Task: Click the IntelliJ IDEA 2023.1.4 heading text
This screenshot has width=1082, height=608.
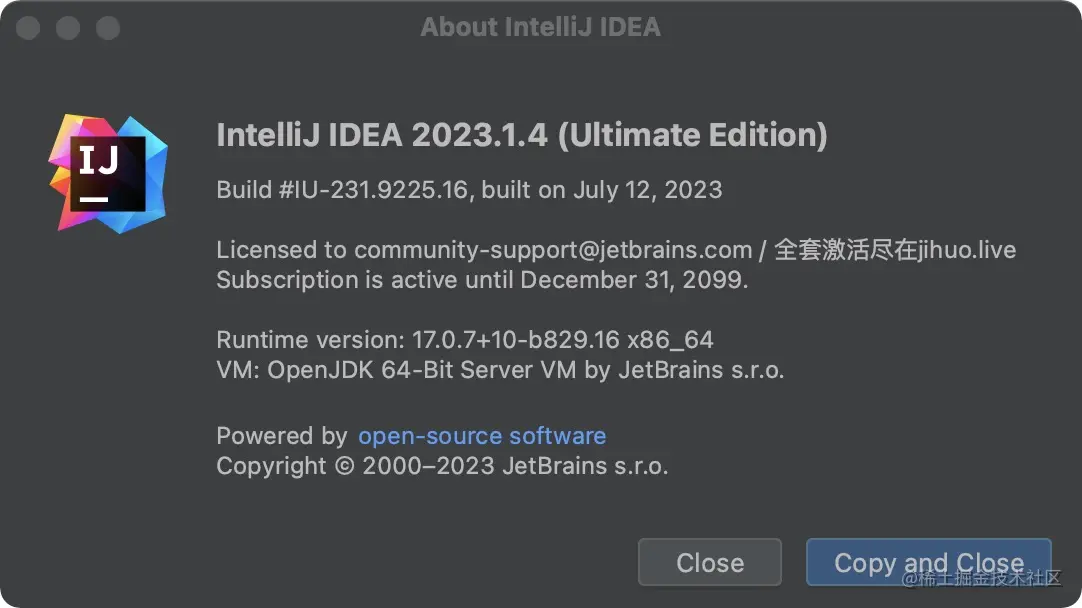Action: 382,135
